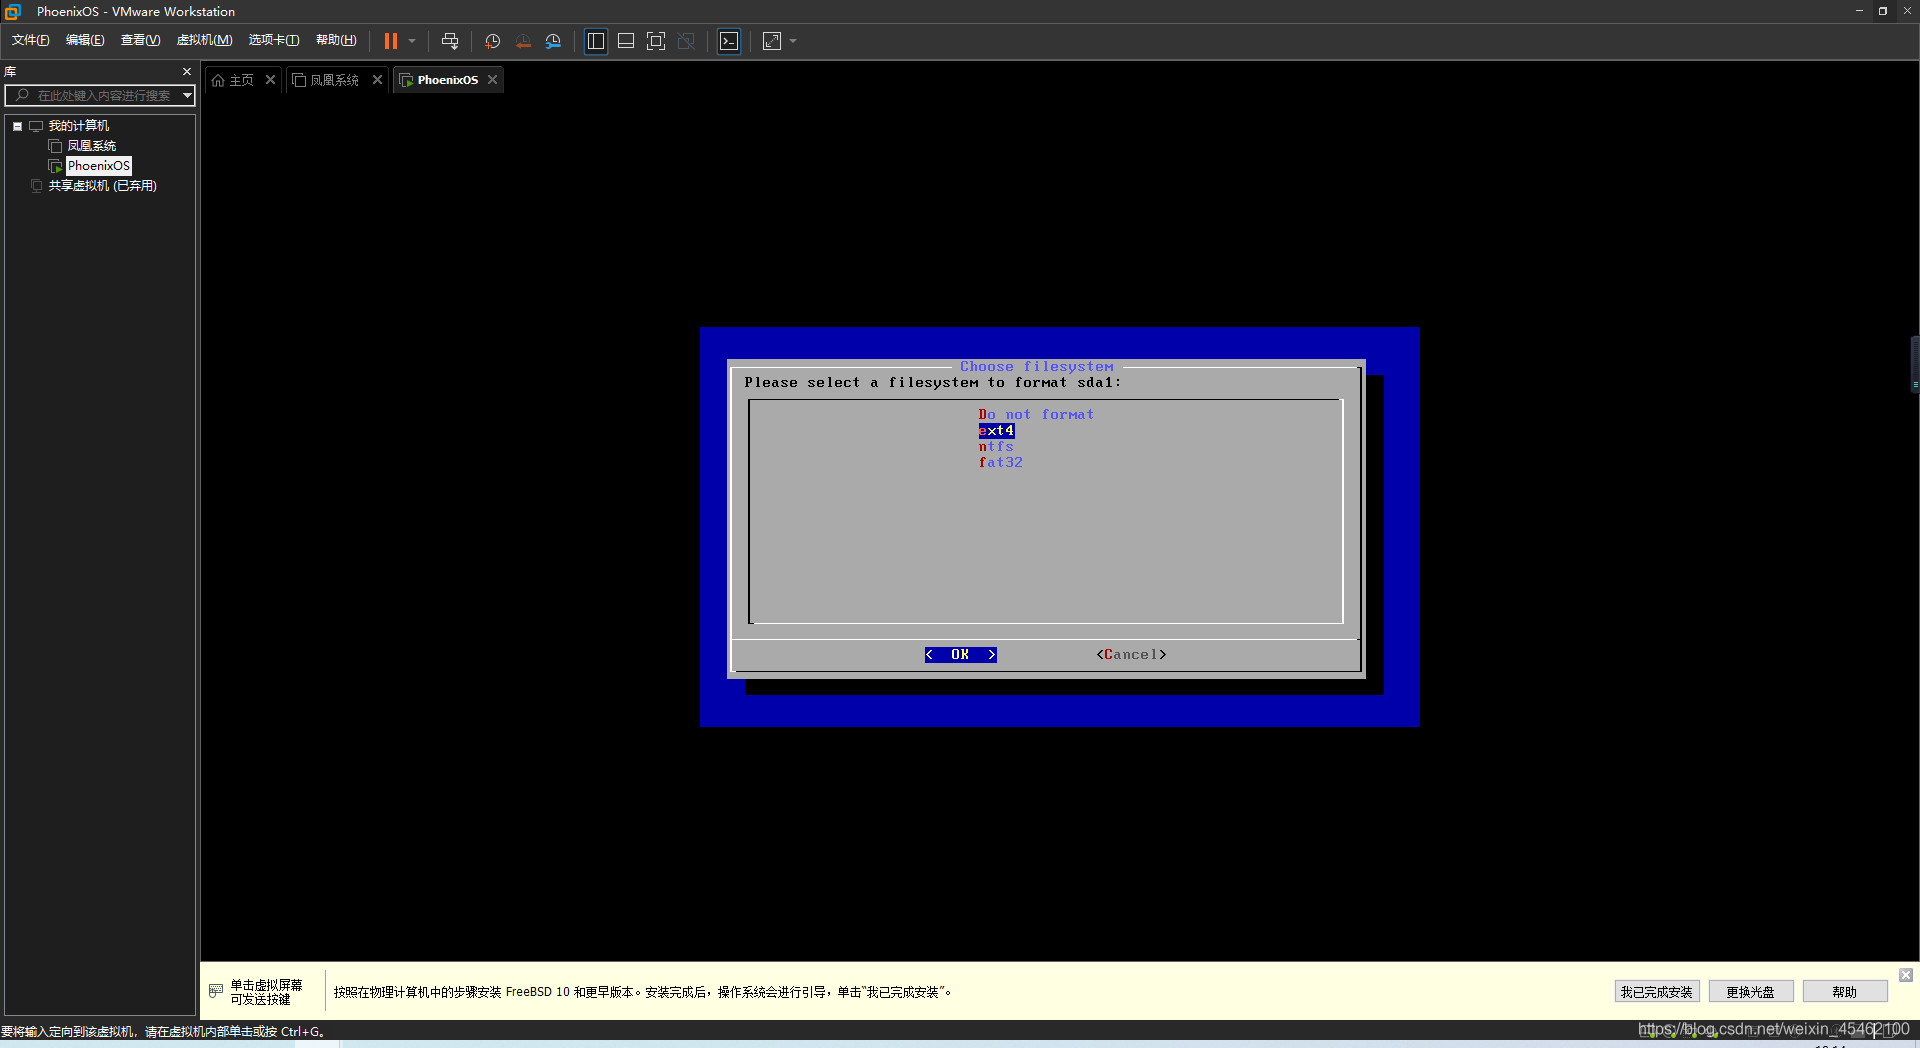Collapse the 我的计算机 tree node

[x=17, y=126]
